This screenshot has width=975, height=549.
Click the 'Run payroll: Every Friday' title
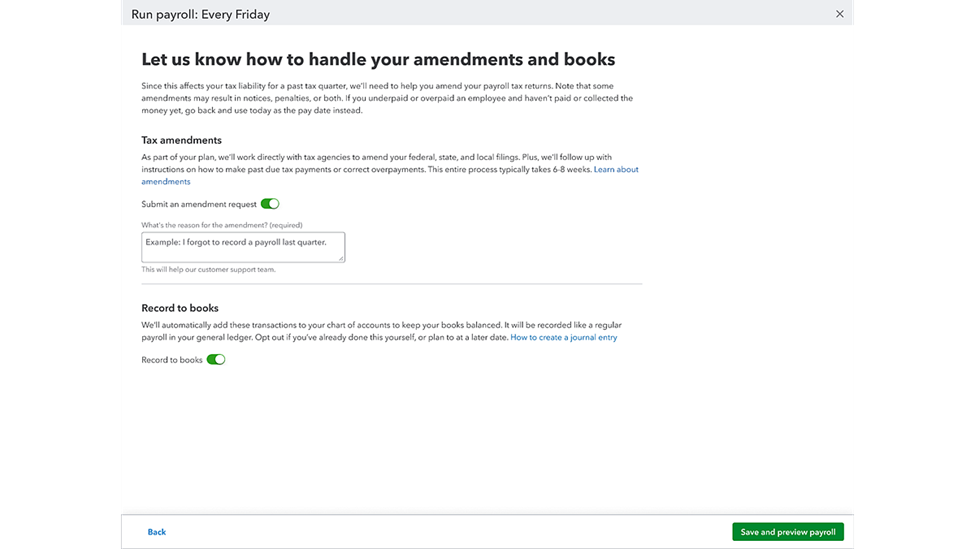[x=200, y=15]
